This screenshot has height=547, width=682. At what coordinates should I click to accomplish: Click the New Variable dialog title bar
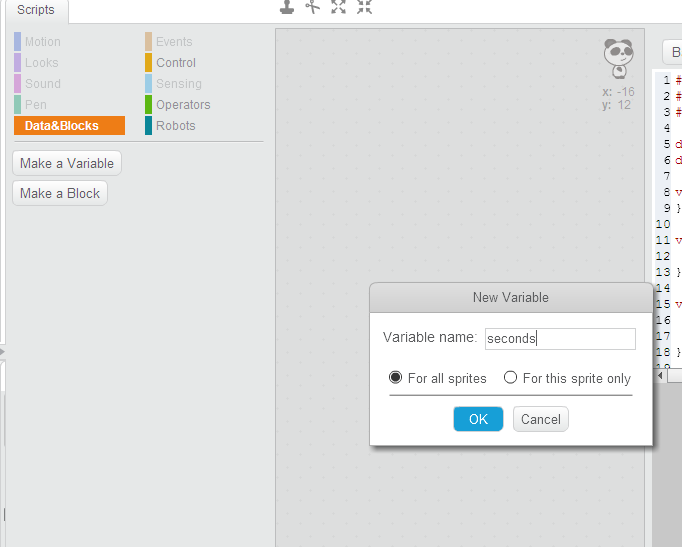[x=511, y=298]
